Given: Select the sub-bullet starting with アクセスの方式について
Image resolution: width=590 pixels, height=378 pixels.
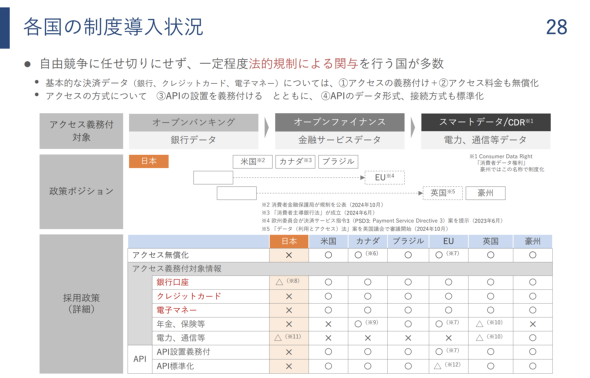Looking at the screenshot, I should coord(265,96).
